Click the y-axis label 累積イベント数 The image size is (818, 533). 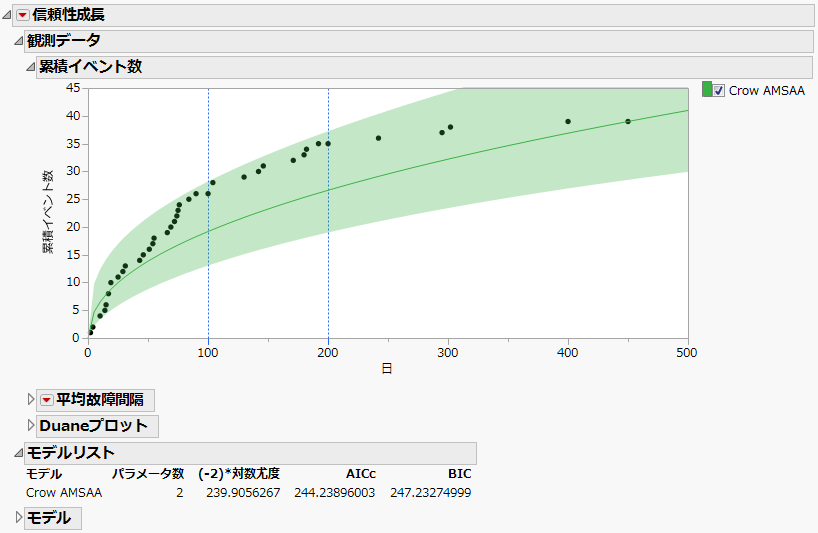49,212
